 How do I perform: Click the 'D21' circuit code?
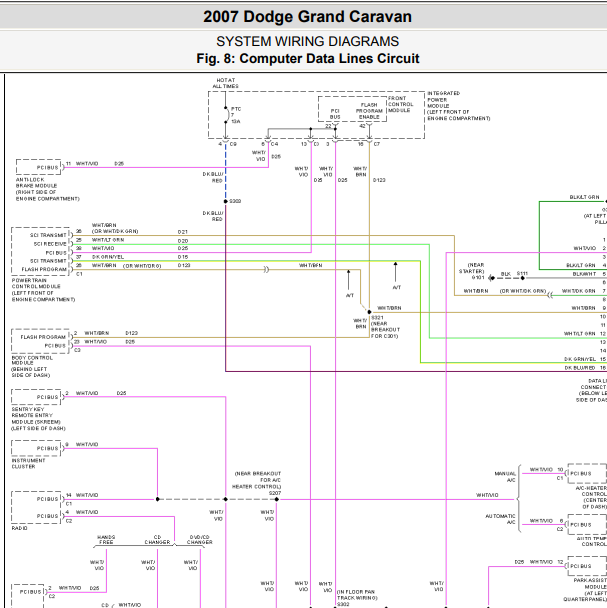[x=183, y=232]
